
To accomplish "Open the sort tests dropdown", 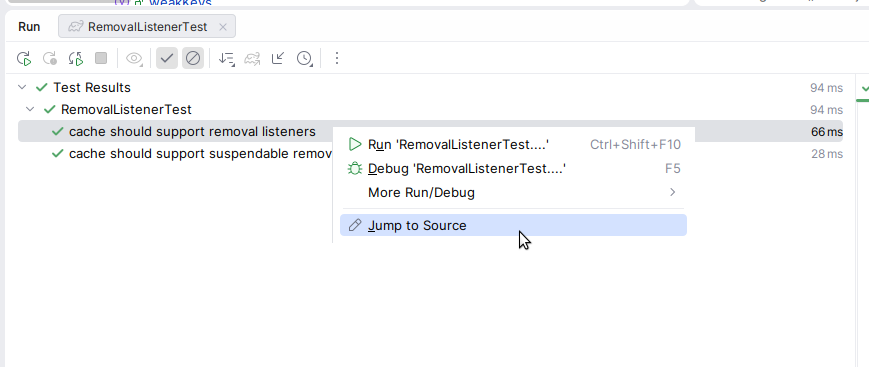I will [x=226, y=58].
